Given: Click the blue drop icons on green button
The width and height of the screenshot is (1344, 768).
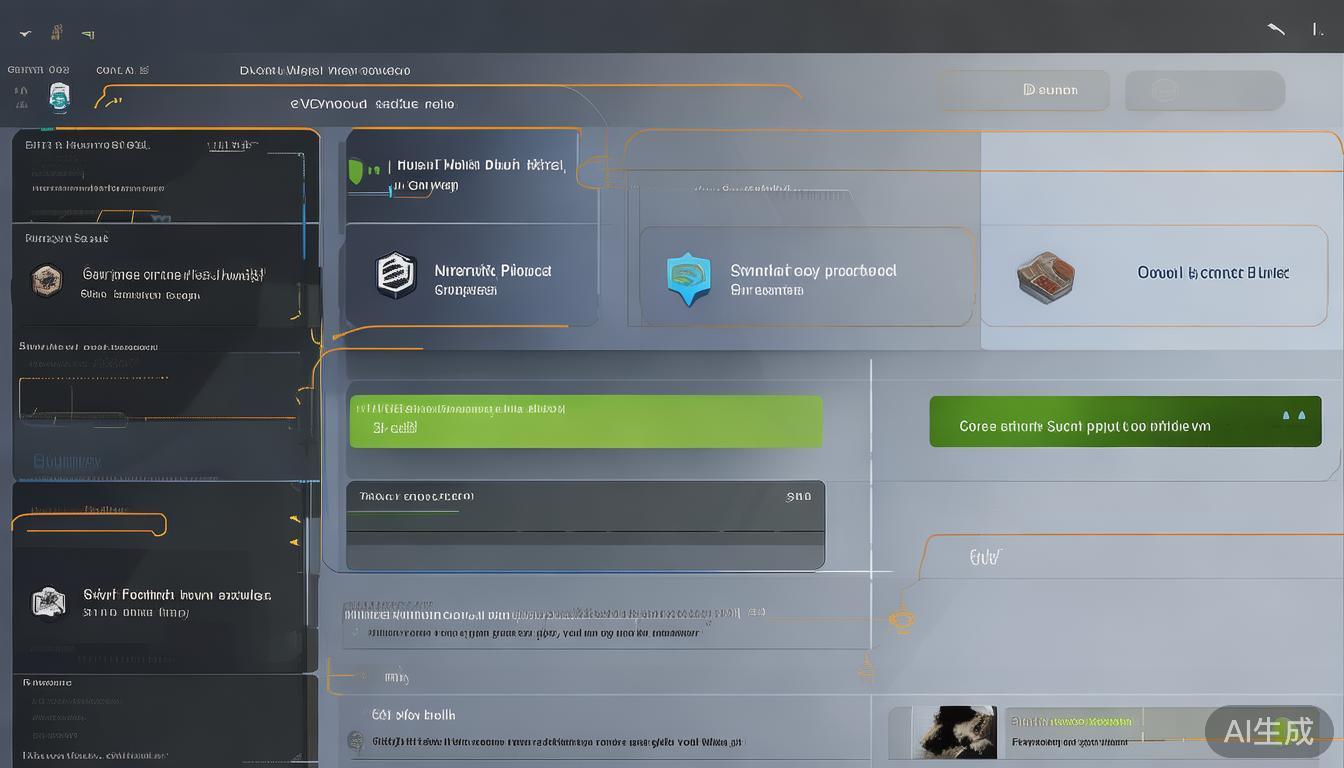Looking at the screenshot, I should pyautogui.click(x=1292, y=415).
